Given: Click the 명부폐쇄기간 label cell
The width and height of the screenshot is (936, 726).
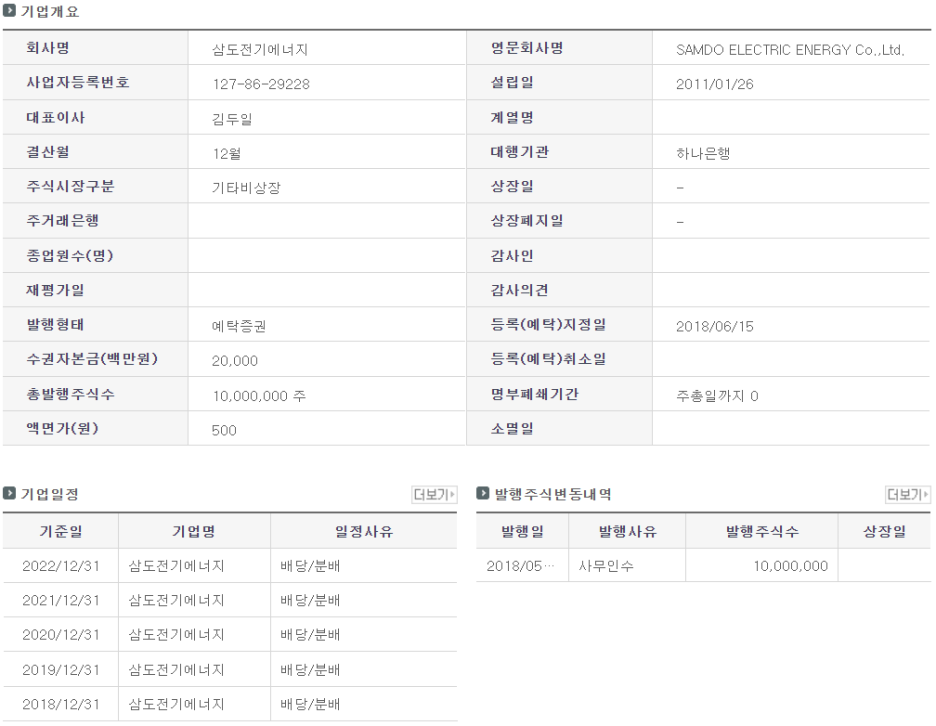Looking at the screenshot, I should (x=559, y=393).
